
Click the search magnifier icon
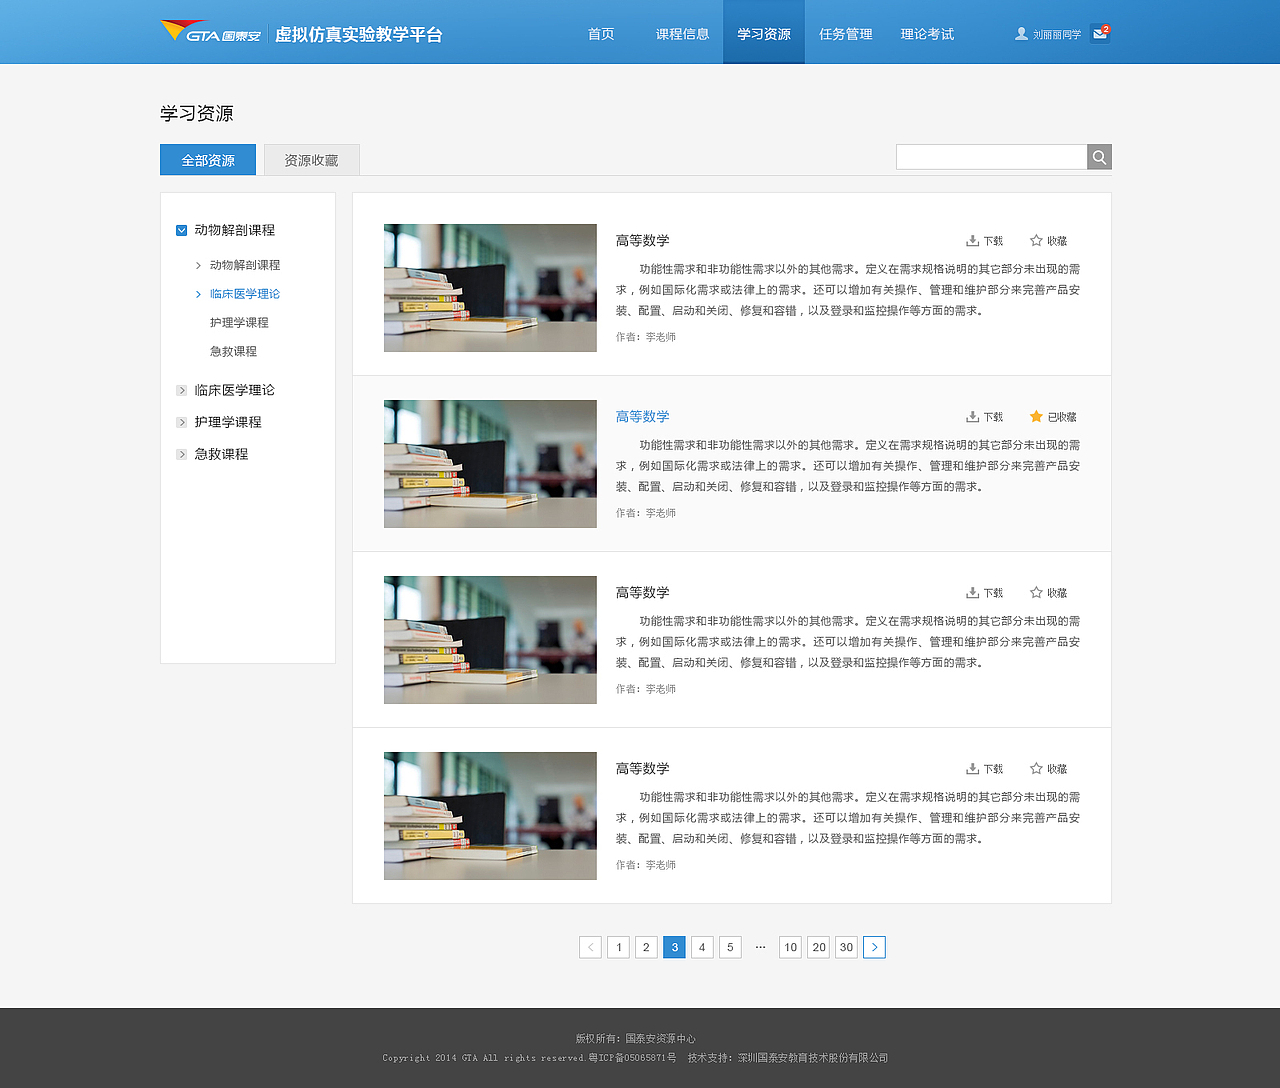point(1098,157)
